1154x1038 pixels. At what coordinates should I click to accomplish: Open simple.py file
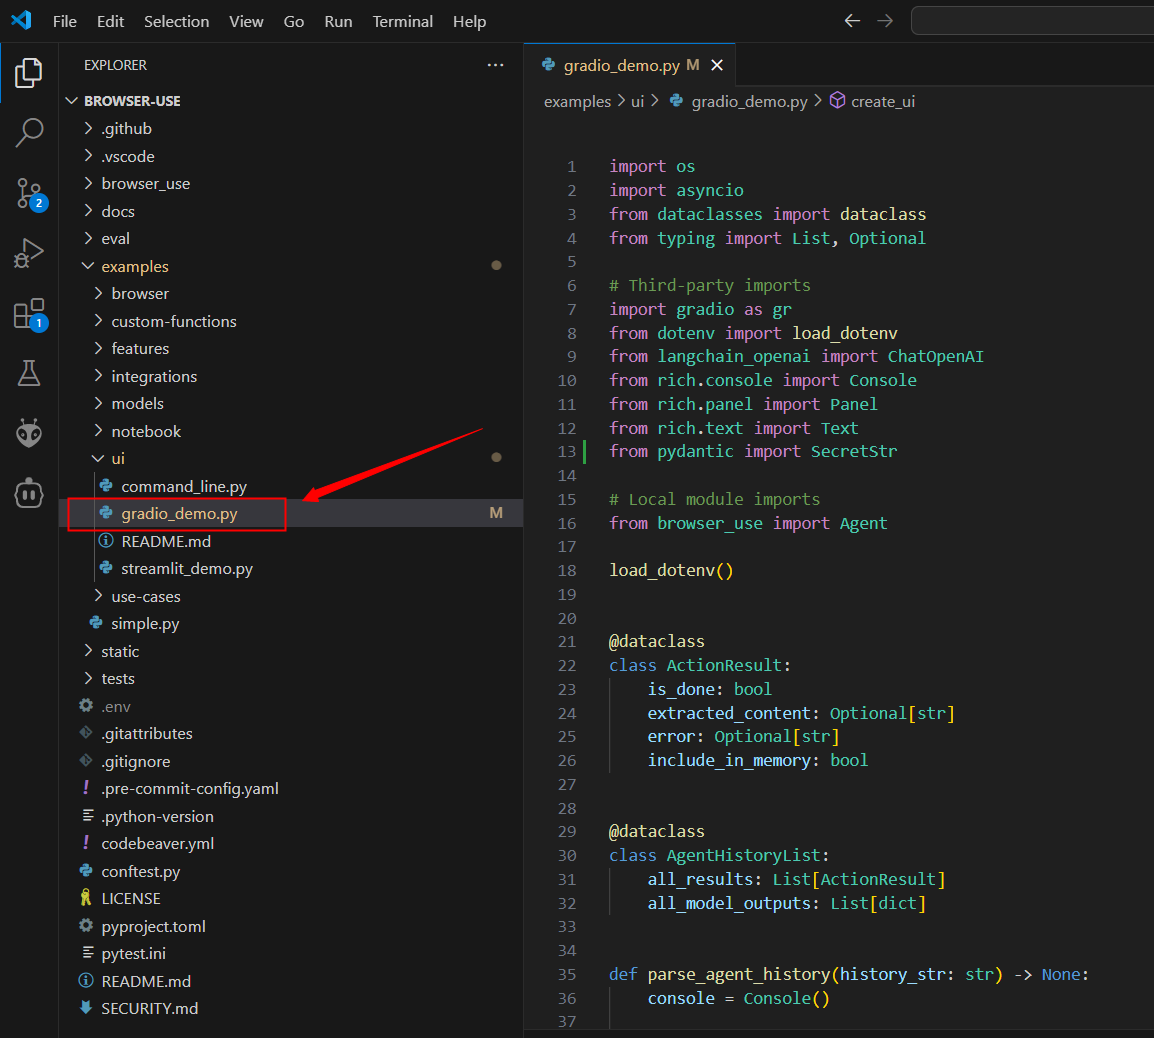(x=291, y=624)
